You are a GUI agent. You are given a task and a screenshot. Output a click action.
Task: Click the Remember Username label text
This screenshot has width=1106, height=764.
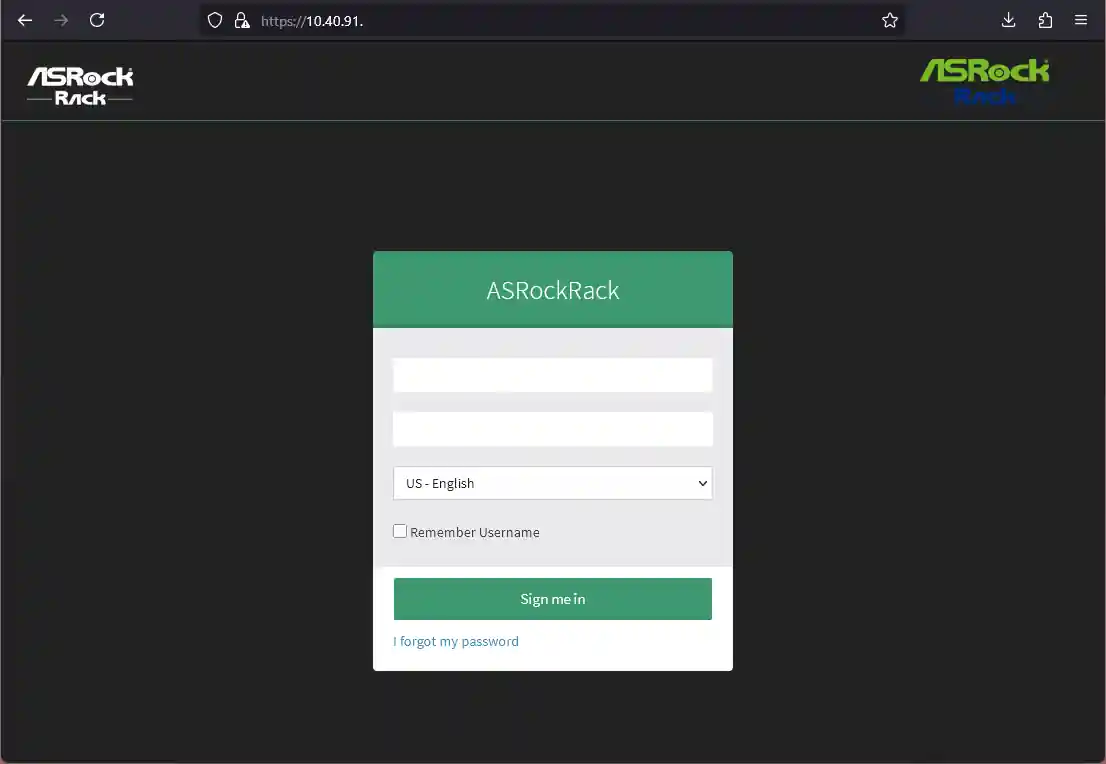(x=475, y=533)
